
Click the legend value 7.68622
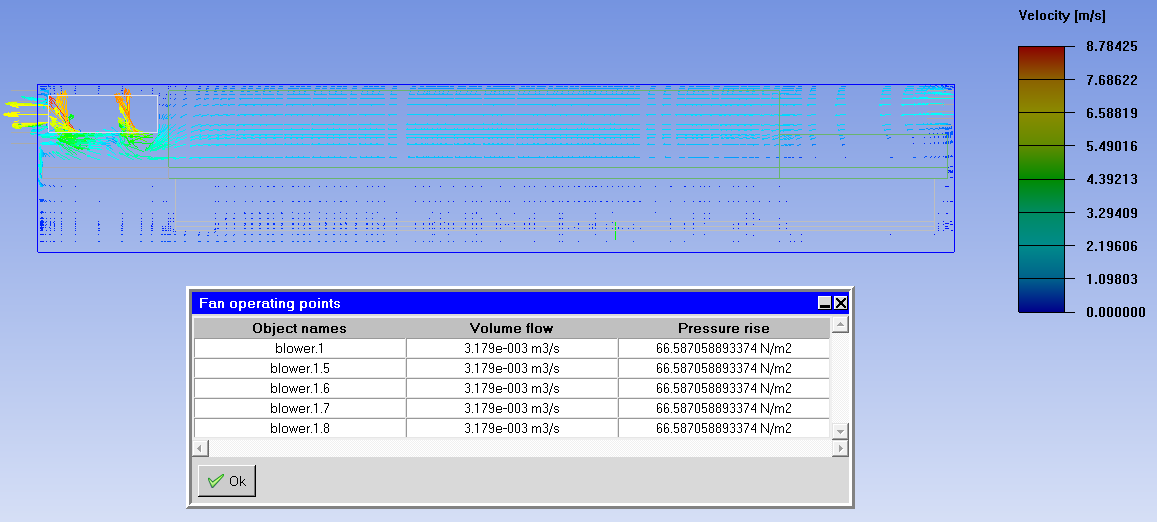(x=1111, y=80)
